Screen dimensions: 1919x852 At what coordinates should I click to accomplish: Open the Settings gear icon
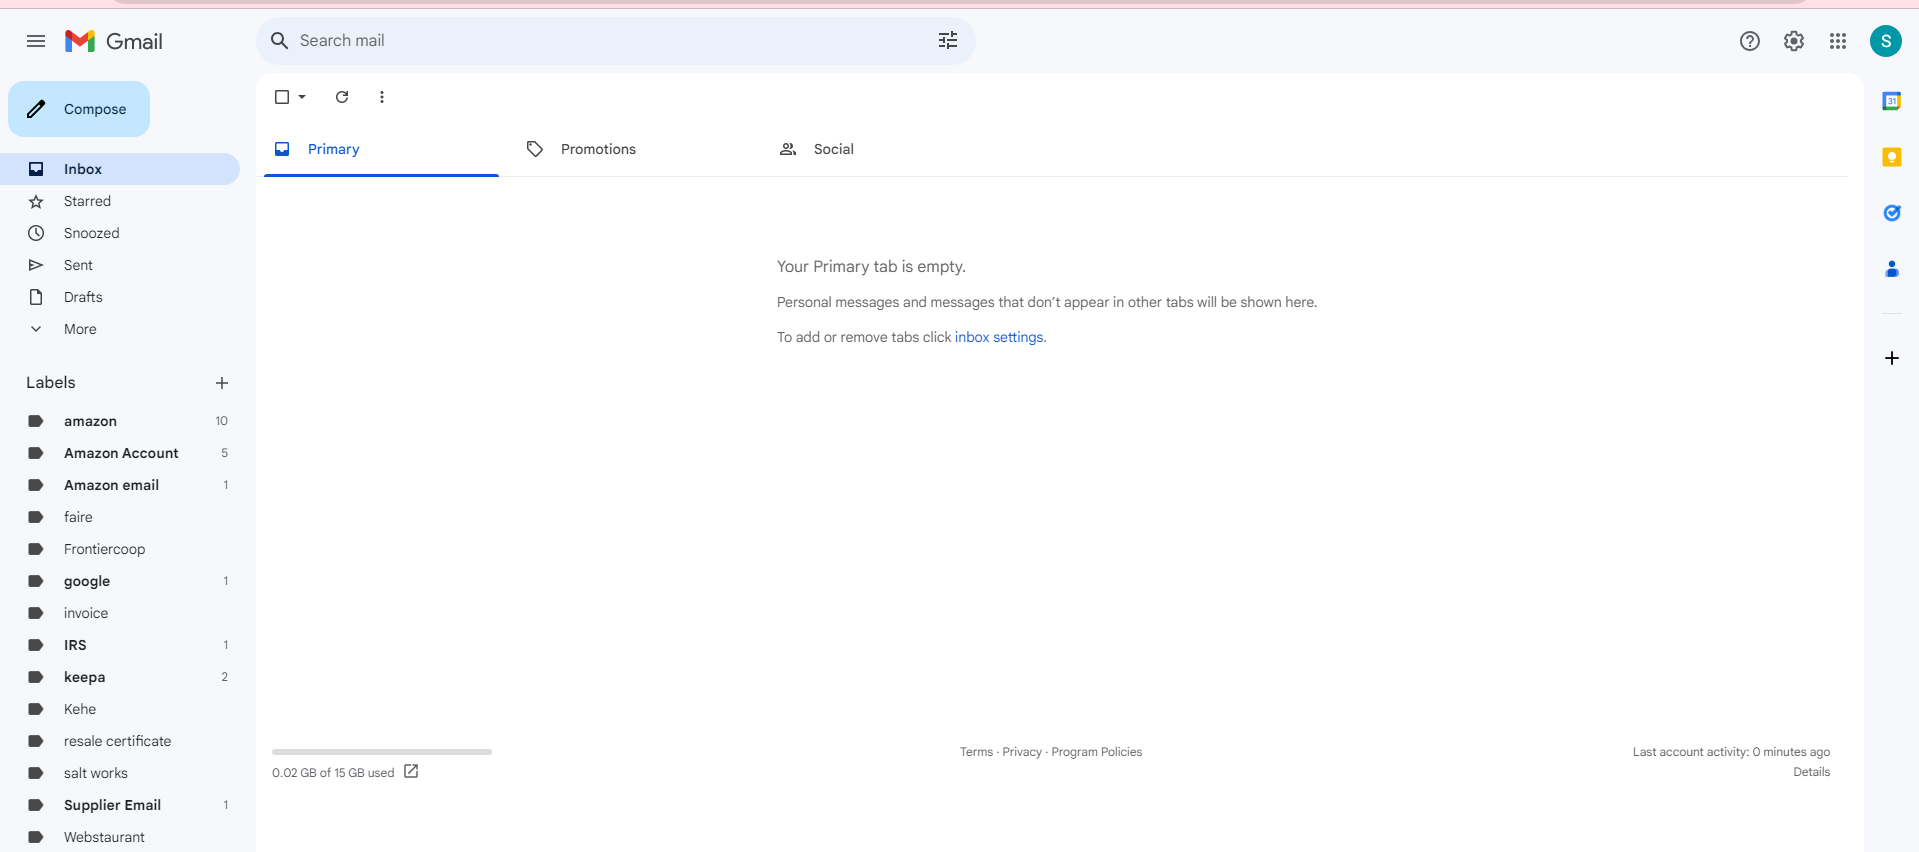(x=1794, y=41)
